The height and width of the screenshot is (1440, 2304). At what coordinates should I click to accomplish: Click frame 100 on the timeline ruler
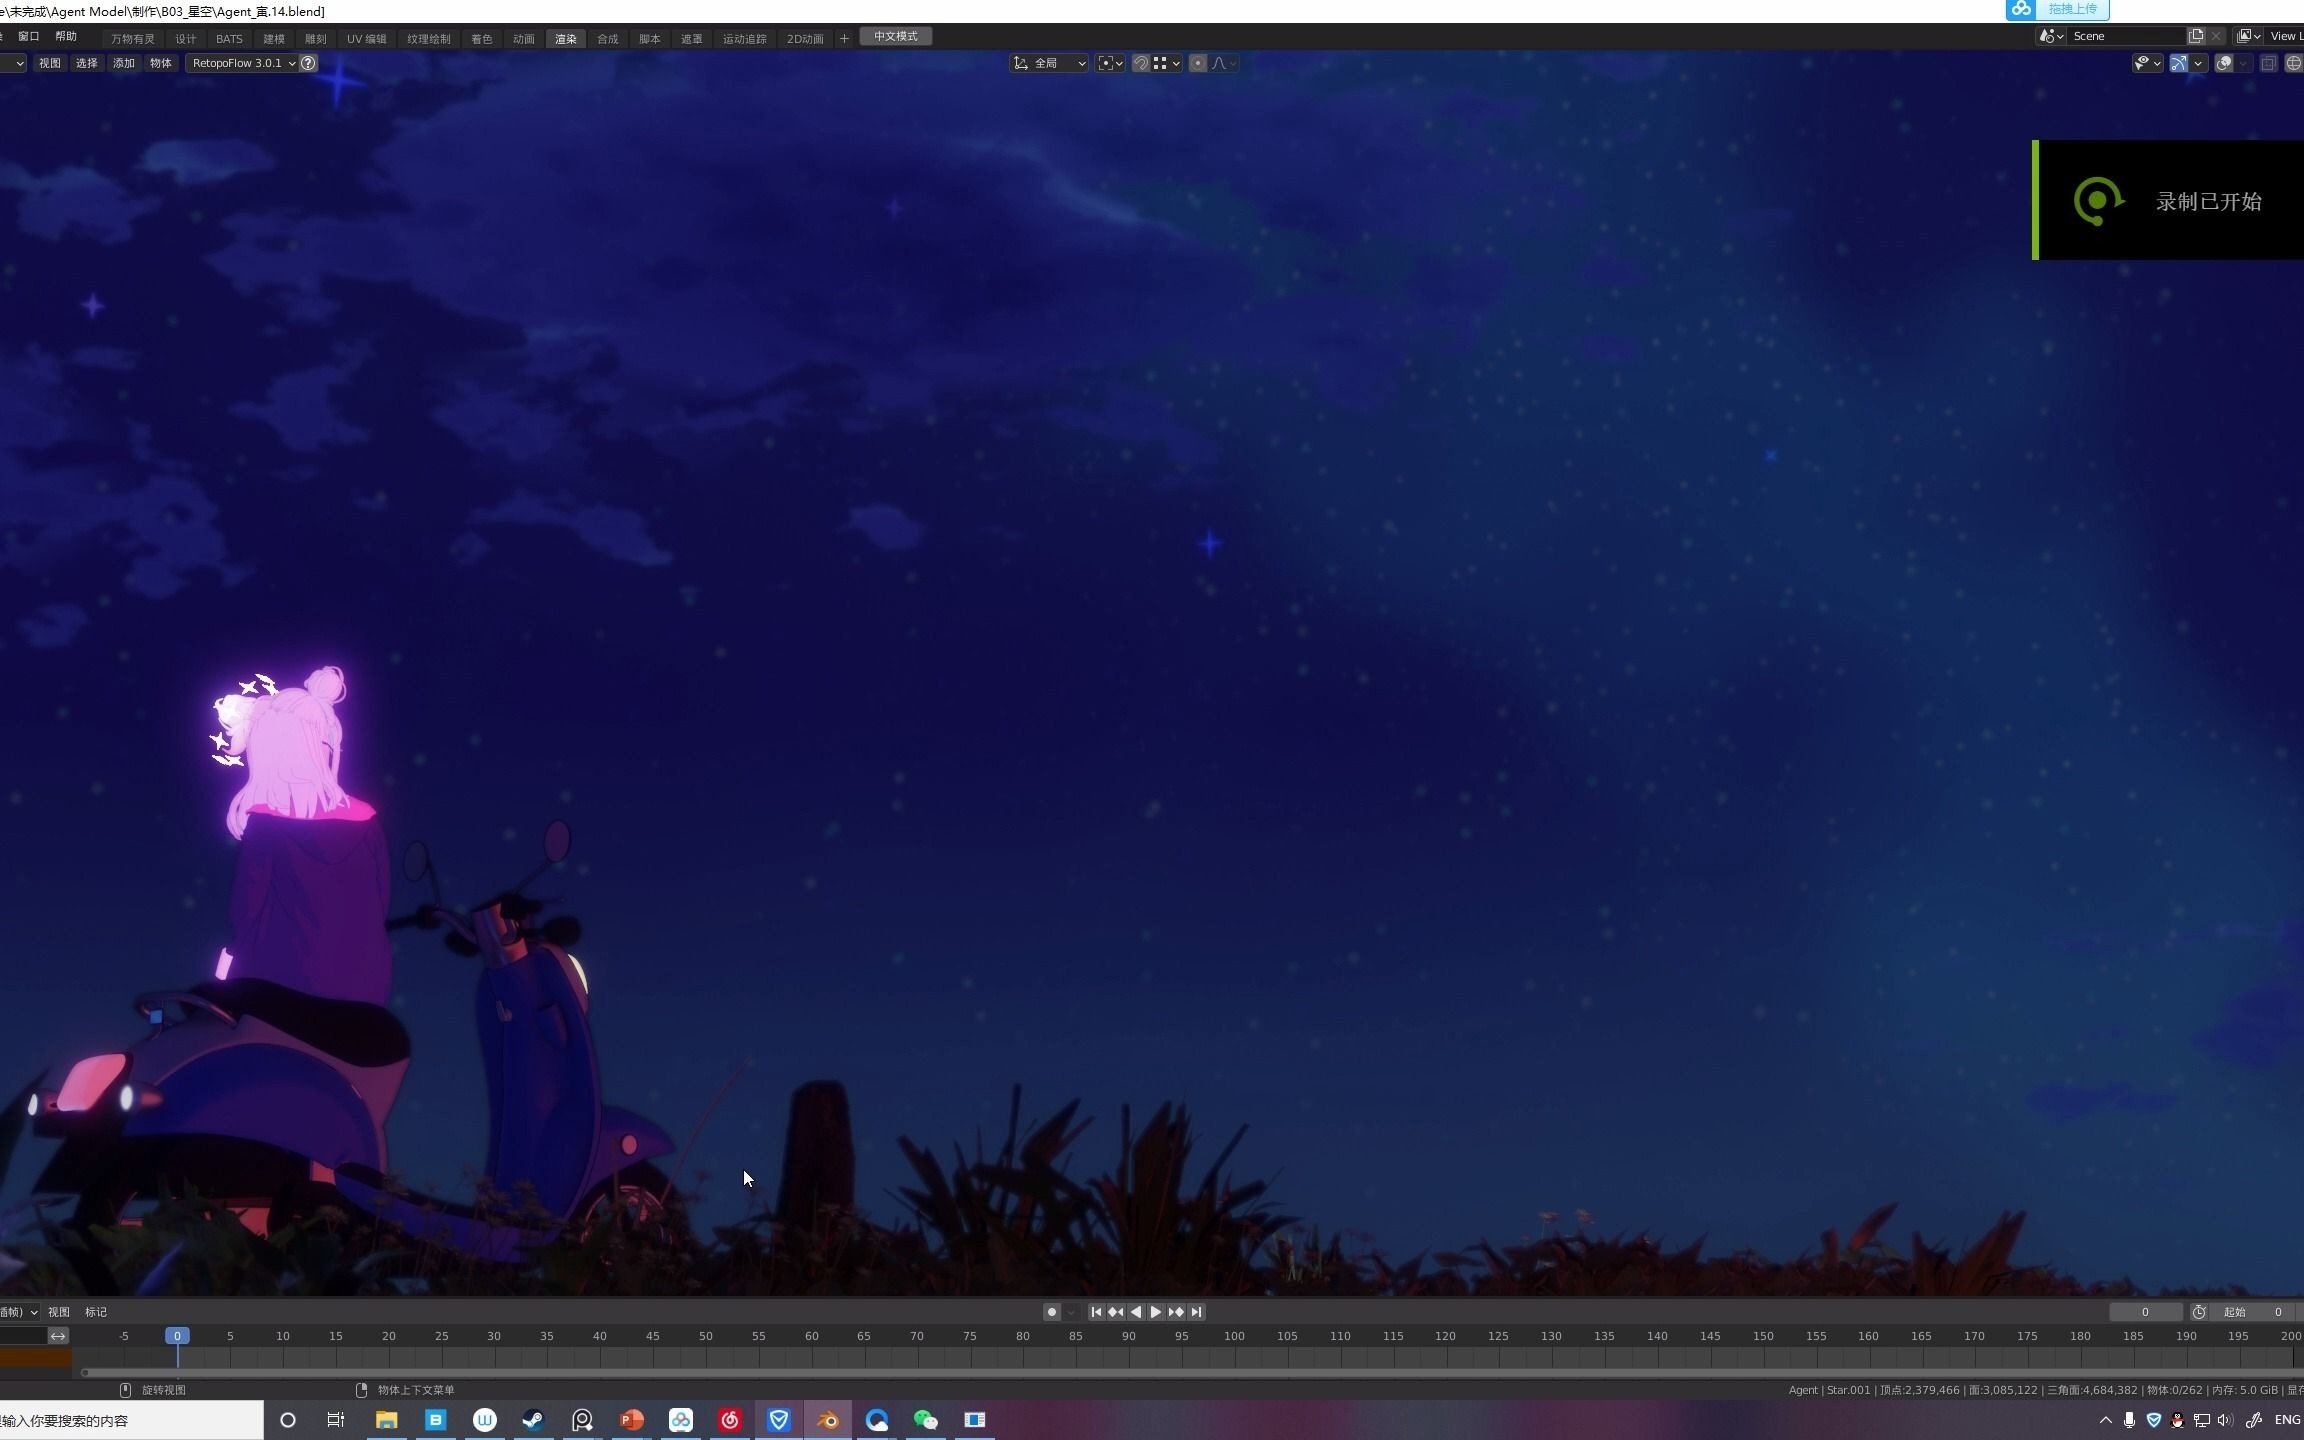point(1234,1336)
